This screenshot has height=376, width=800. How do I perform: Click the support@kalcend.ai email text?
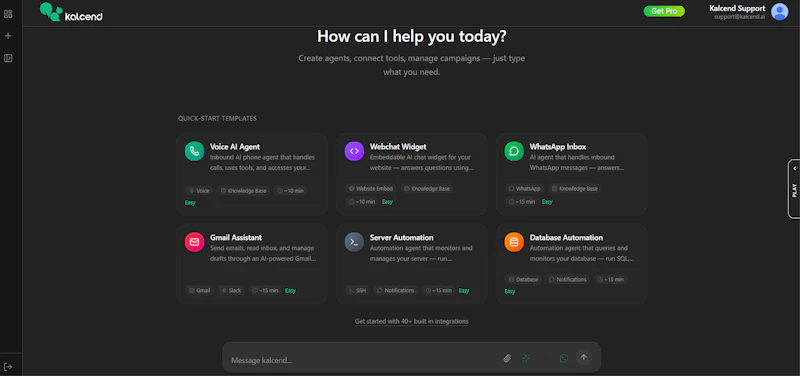click(739, 17)
